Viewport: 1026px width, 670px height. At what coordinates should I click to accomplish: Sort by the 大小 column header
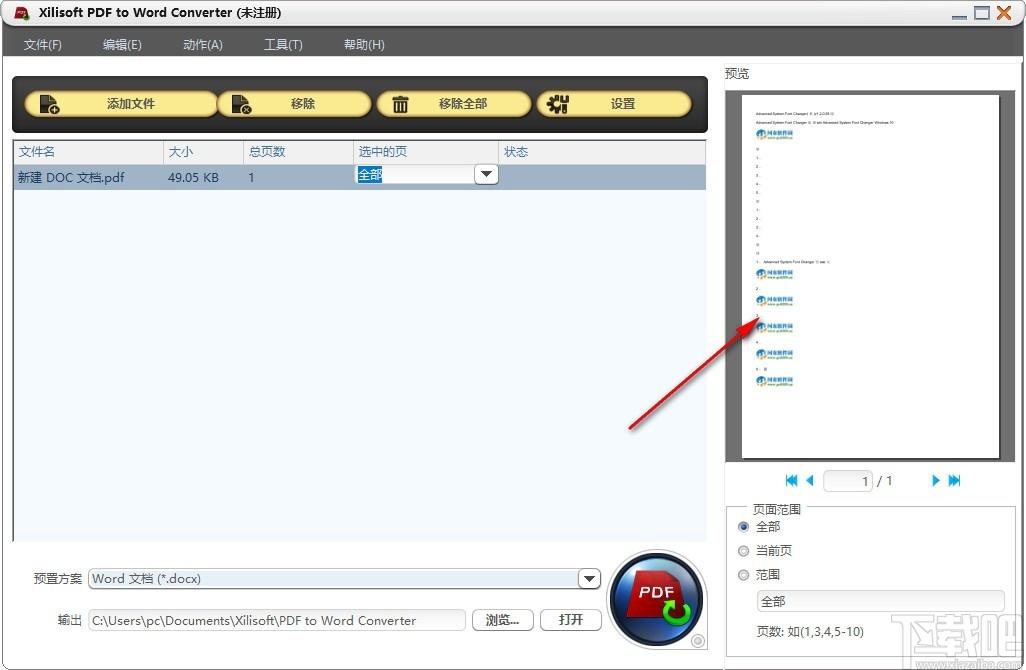click(x=203, y=152)
